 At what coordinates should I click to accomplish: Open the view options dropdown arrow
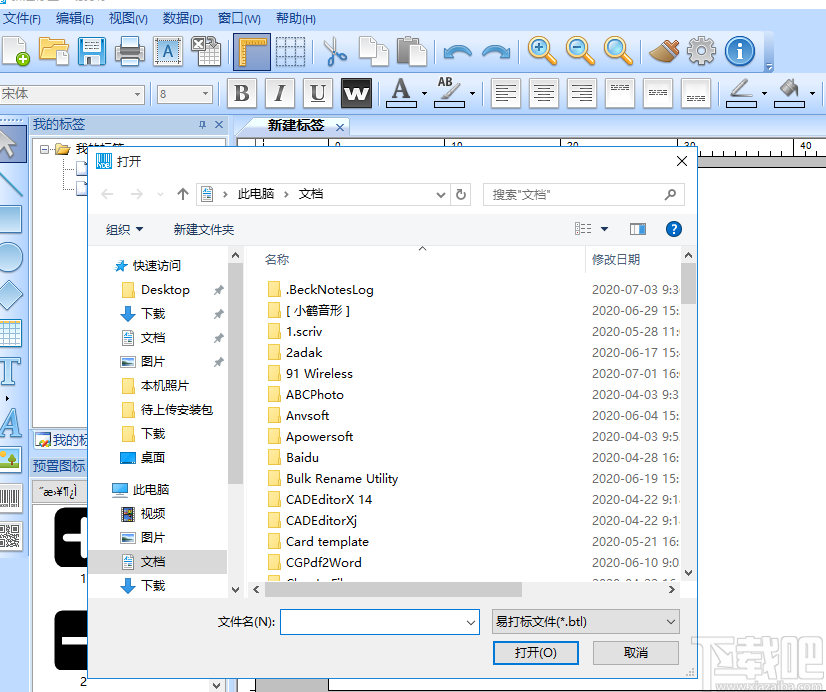pyautogui.click(x=605, y=229)
